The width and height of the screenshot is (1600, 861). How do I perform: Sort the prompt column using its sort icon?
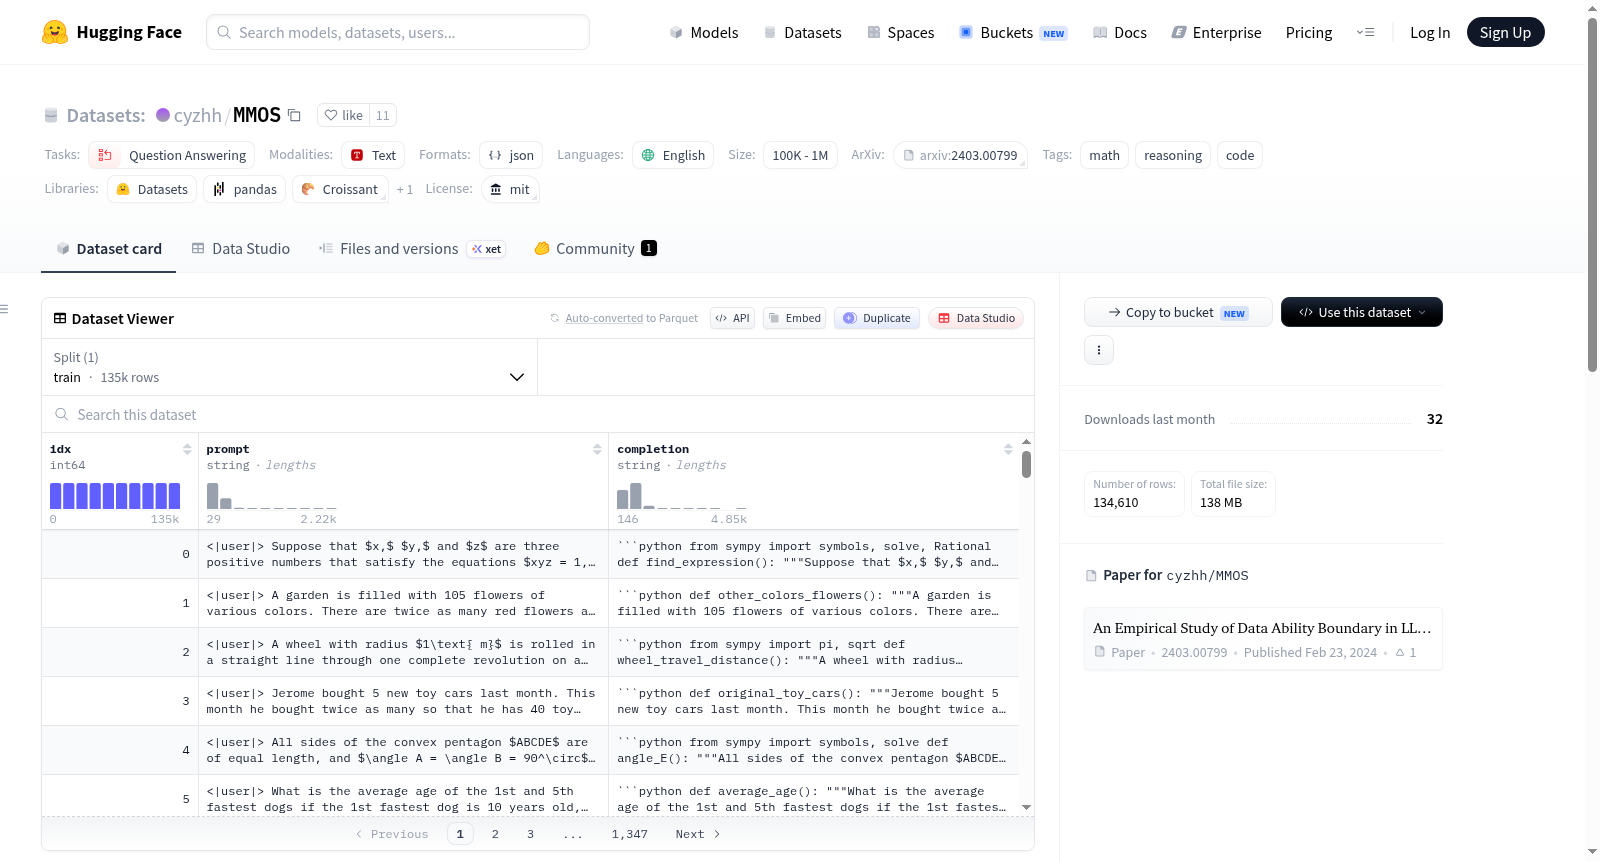pyautogui.click(x=597, y=450)
